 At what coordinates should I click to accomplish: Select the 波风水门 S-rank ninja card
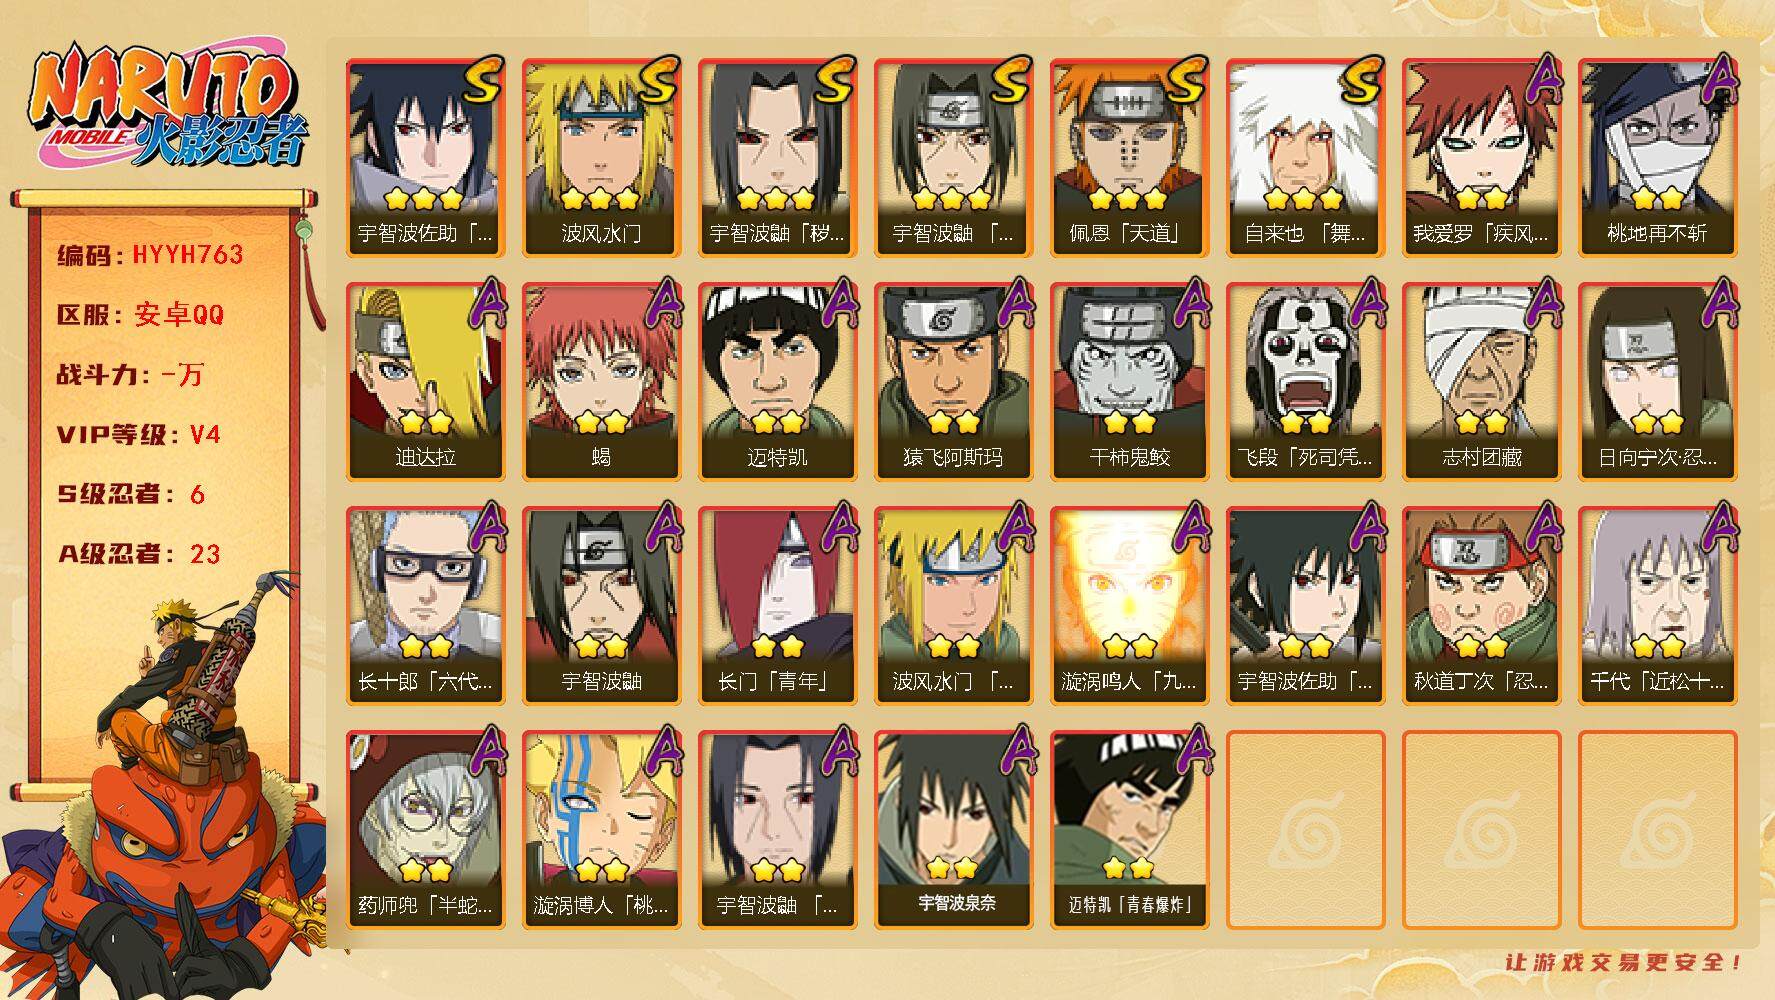(601, 157)
